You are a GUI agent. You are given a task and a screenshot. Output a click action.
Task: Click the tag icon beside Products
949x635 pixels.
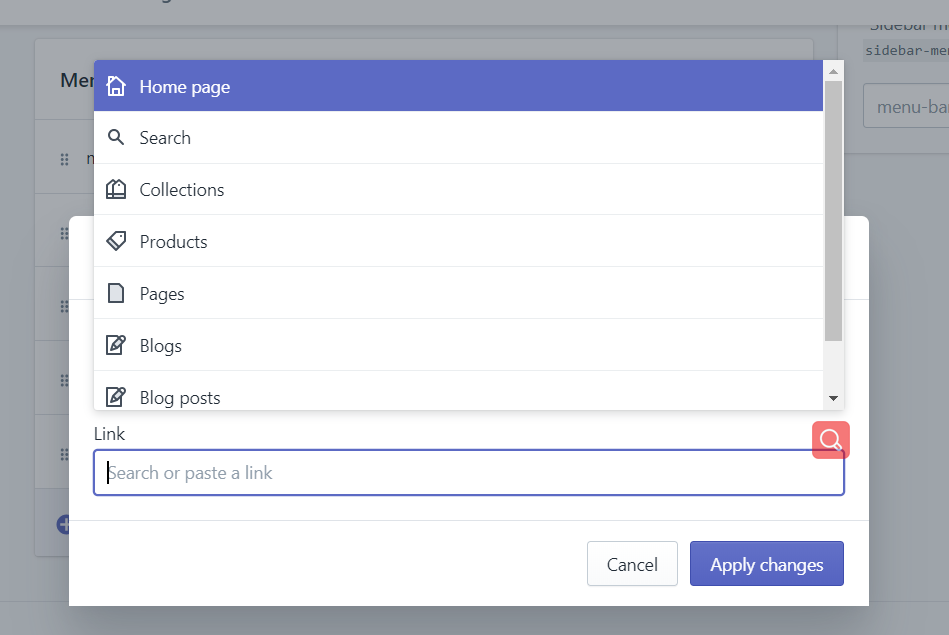pyautogui.click(x=116, y=241)
